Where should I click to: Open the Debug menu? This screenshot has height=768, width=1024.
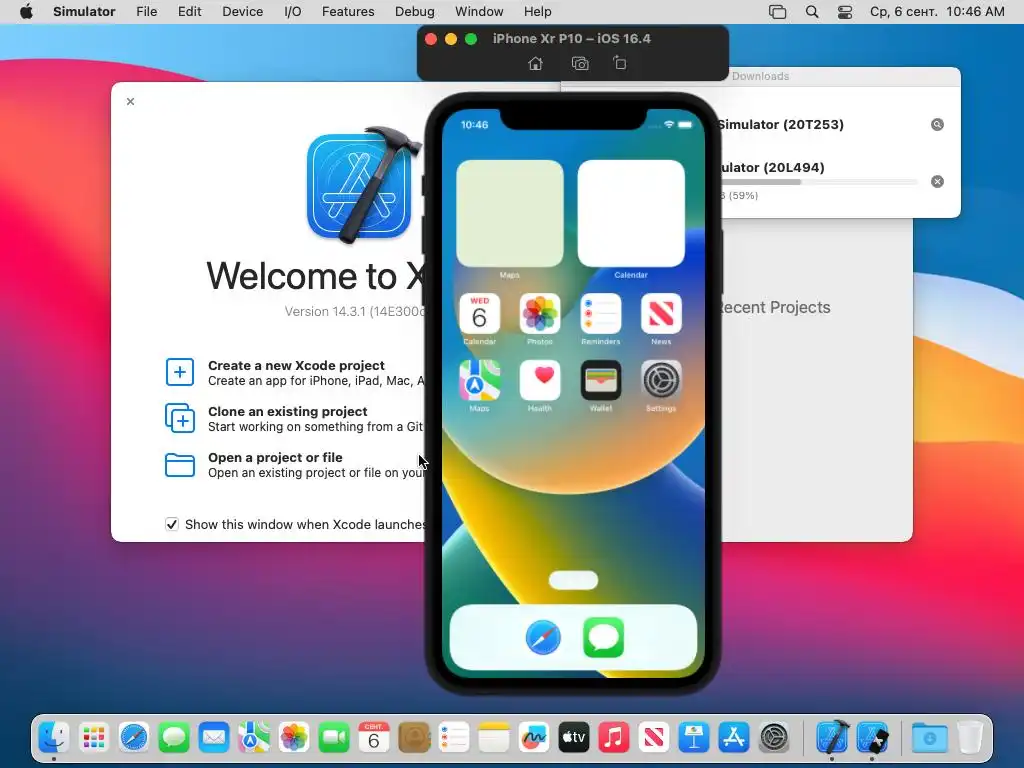[415, 12]
